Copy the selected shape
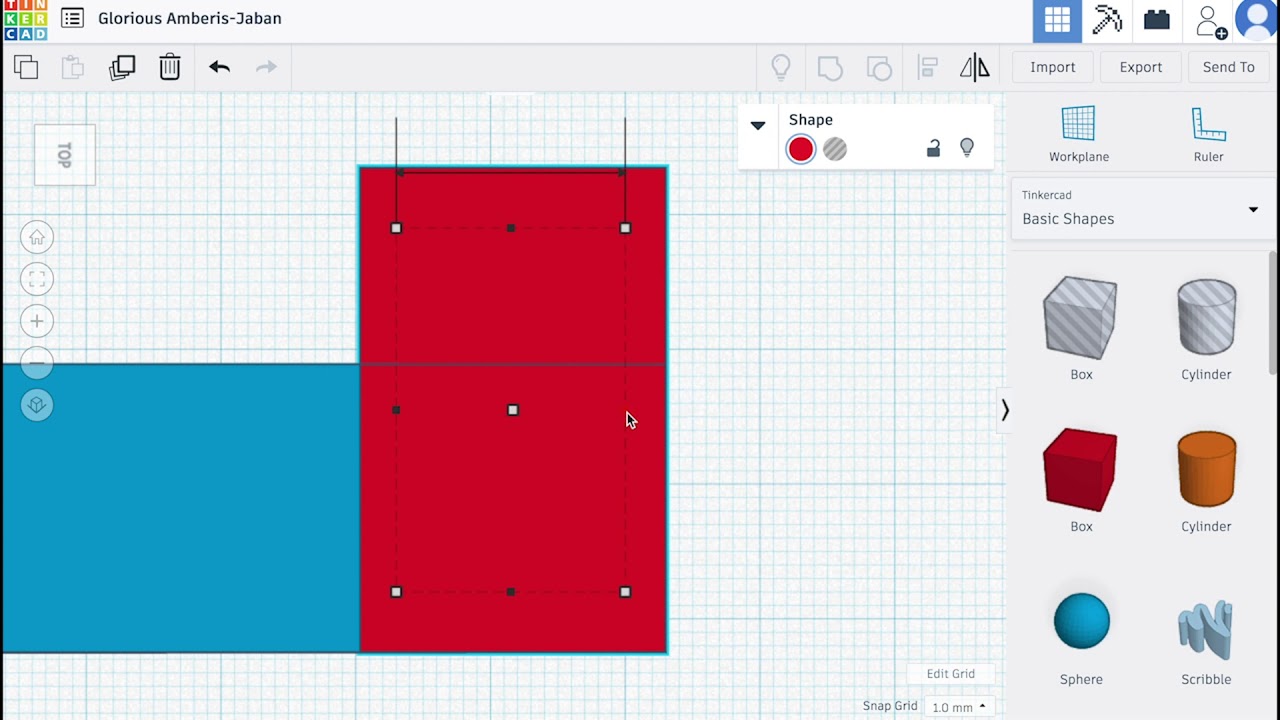The width and height of the screenshot is (1280, 720). point(26,67)
